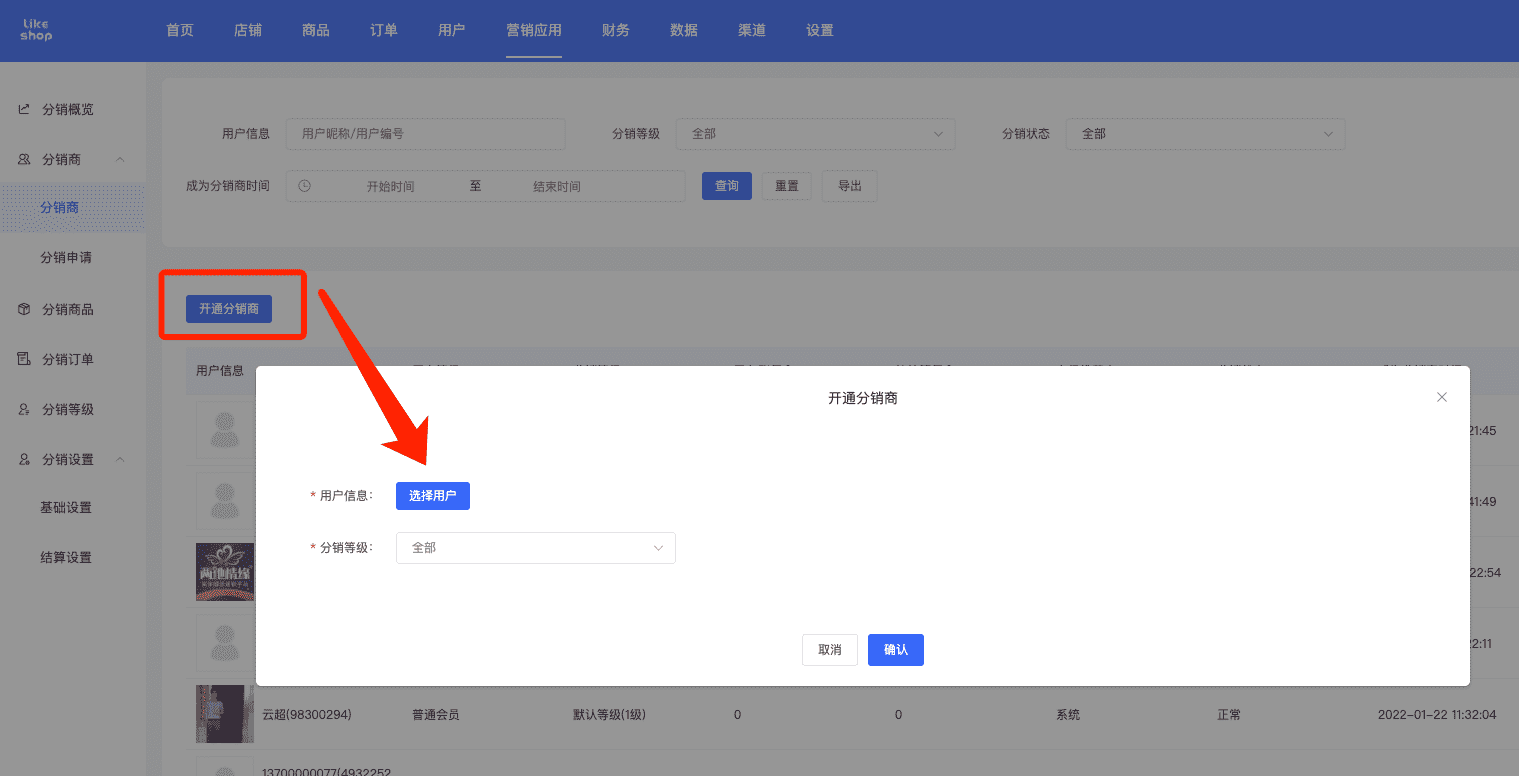
Task: Open the dialog's 分销等级 dropdown
Action: point(536,548)
